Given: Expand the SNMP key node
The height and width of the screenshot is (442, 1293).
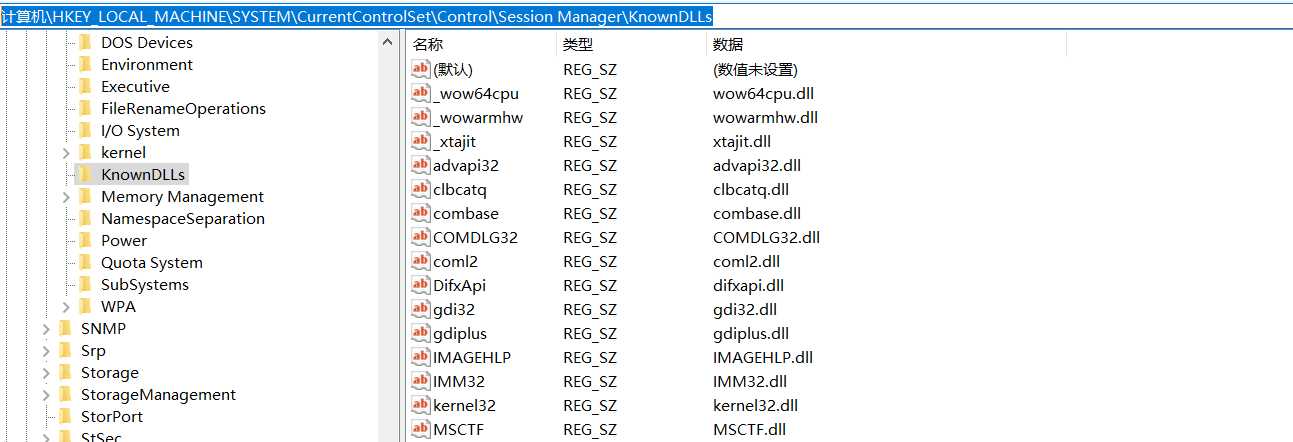Looking at the screenshot, I should click(x=46, y=329).
